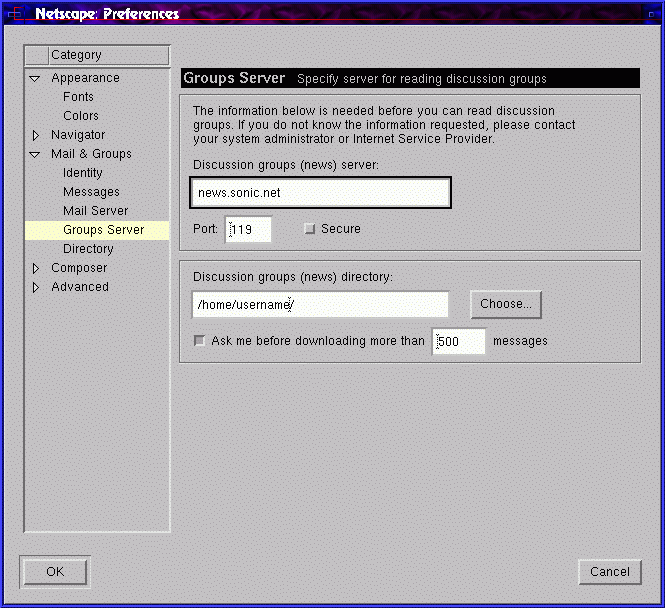Click the Groups Server heading text

click(234, 78)
